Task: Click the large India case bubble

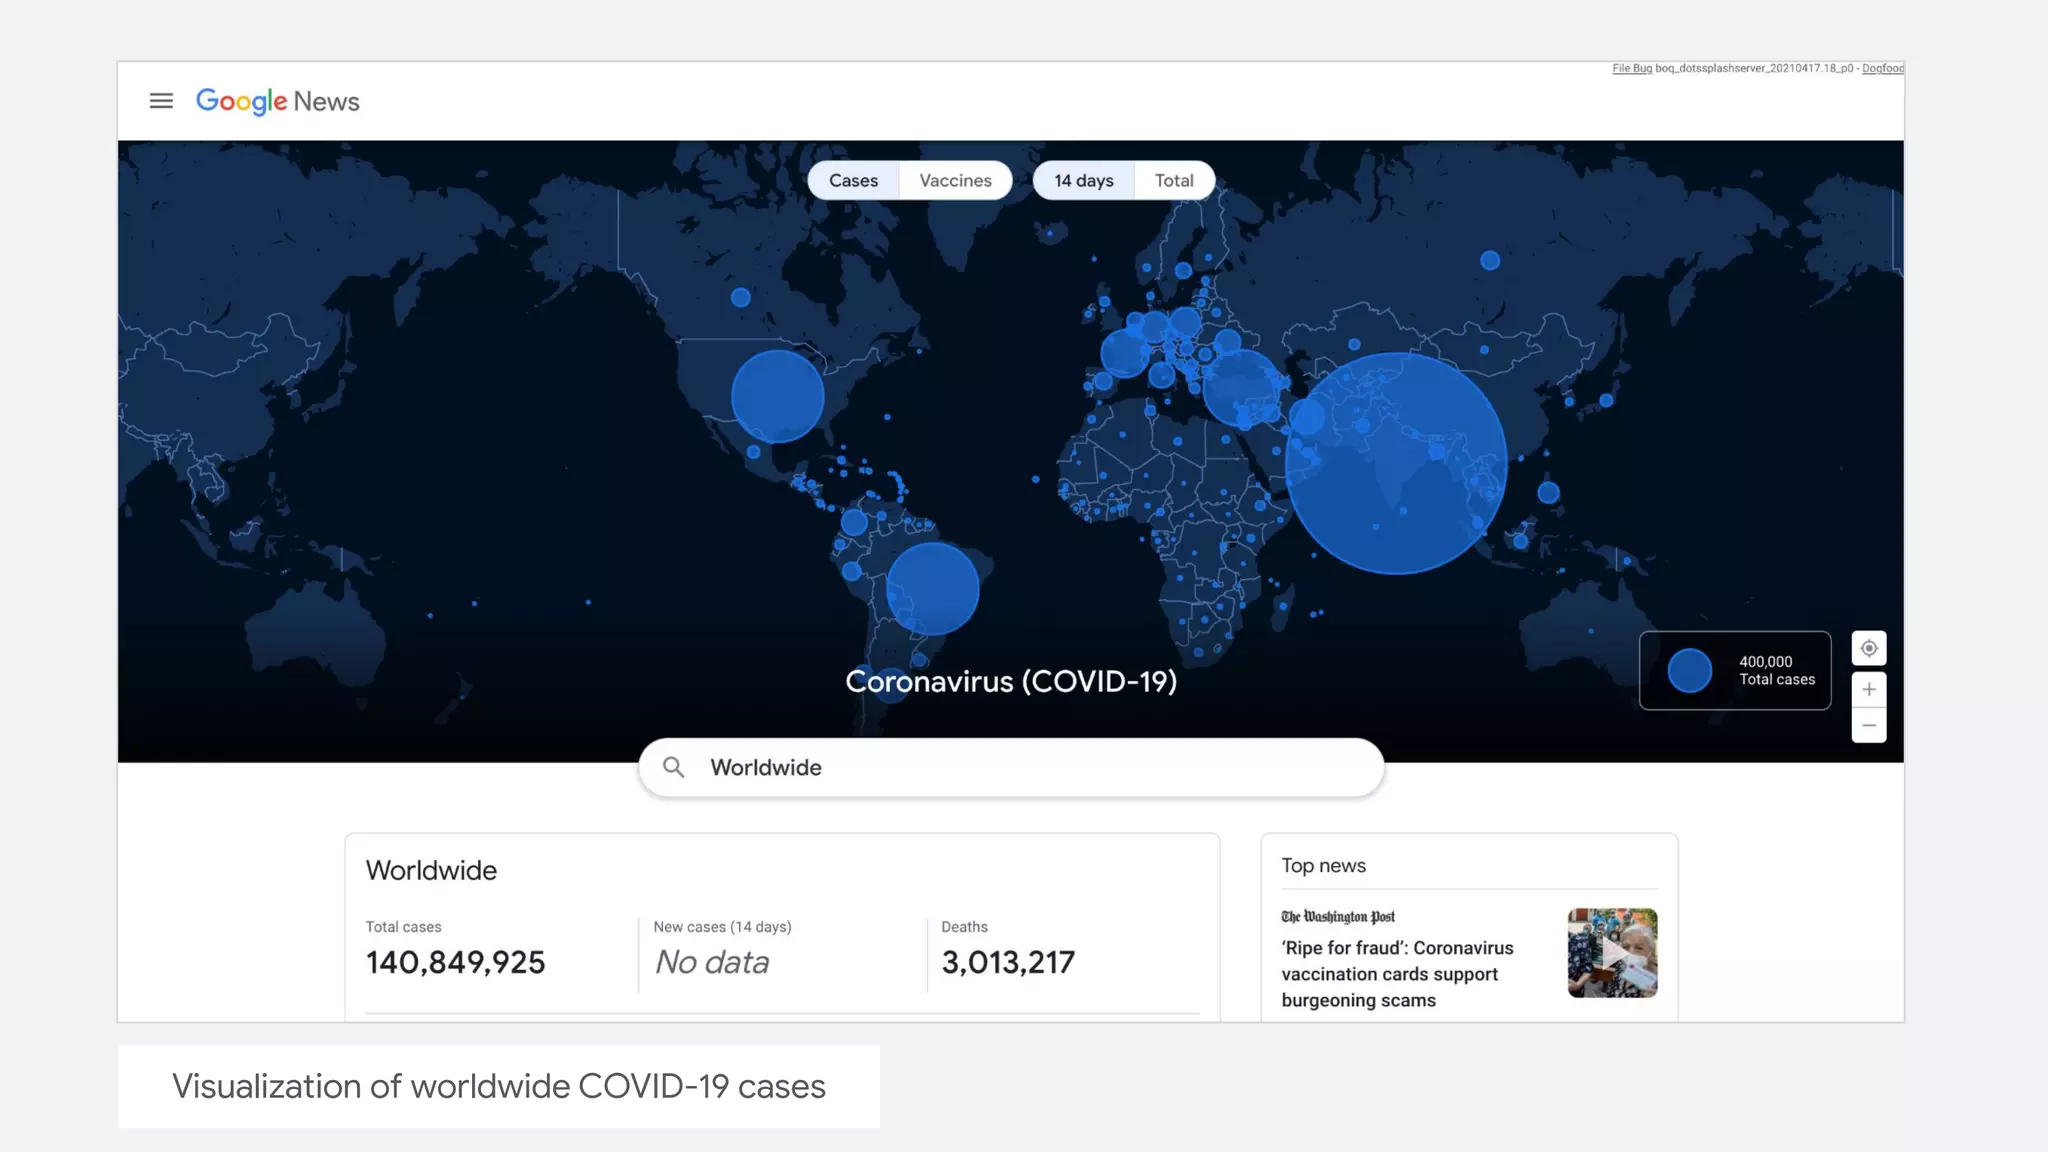Action: (x=1396, y=463)
